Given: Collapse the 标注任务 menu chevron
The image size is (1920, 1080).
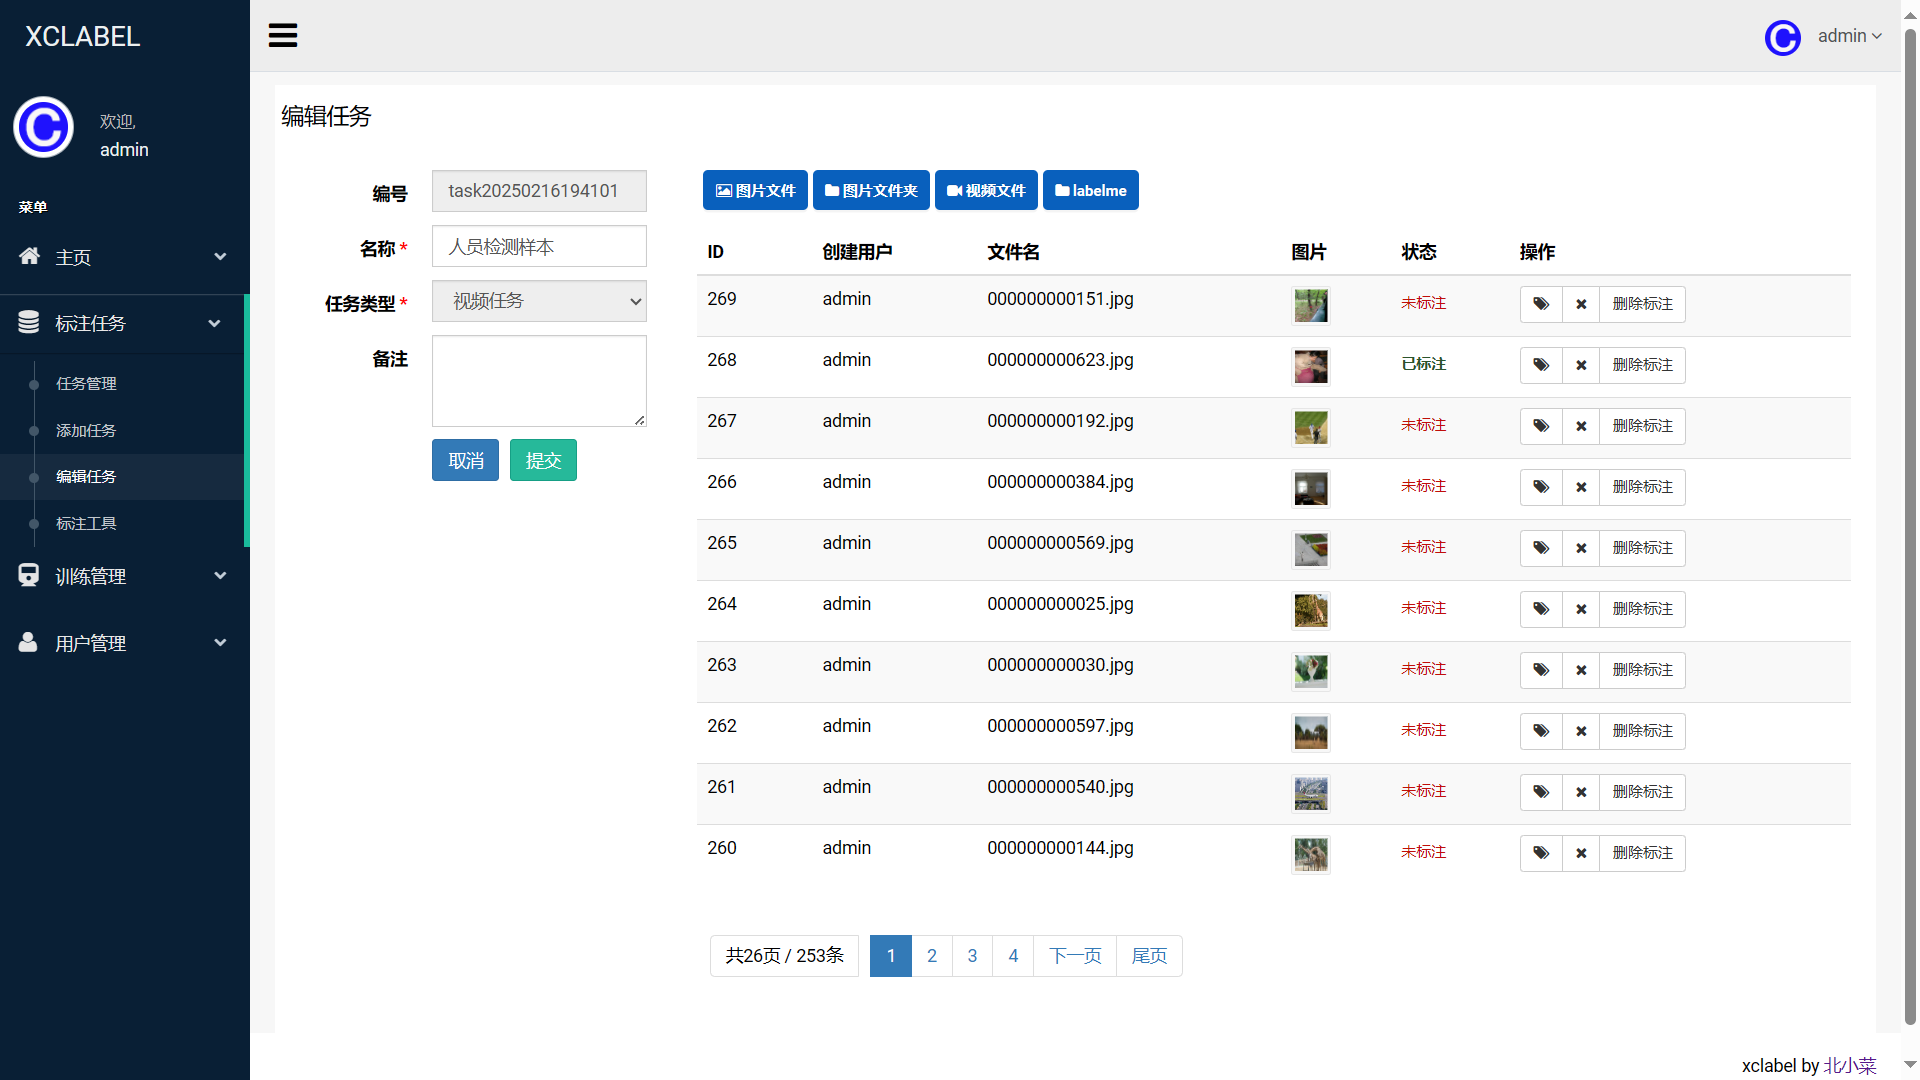Looking at the screenshot, I should click(214, 323).
